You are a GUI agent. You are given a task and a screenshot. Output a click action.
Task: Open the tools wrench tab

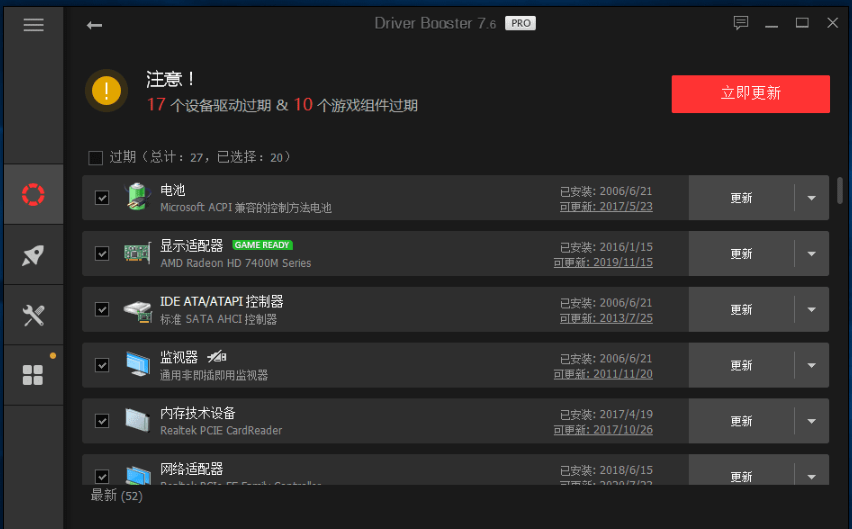33,315
